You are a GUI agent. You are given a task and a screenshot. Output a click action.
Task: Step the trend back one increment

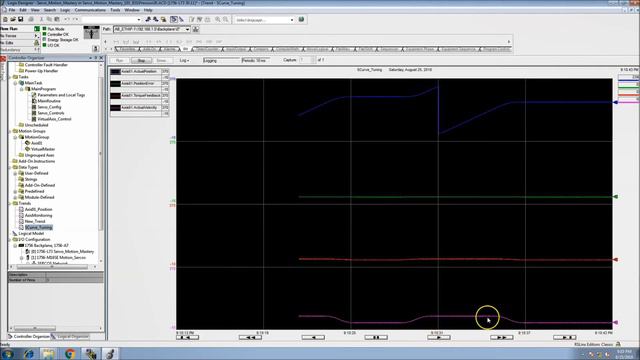[313, 338]
